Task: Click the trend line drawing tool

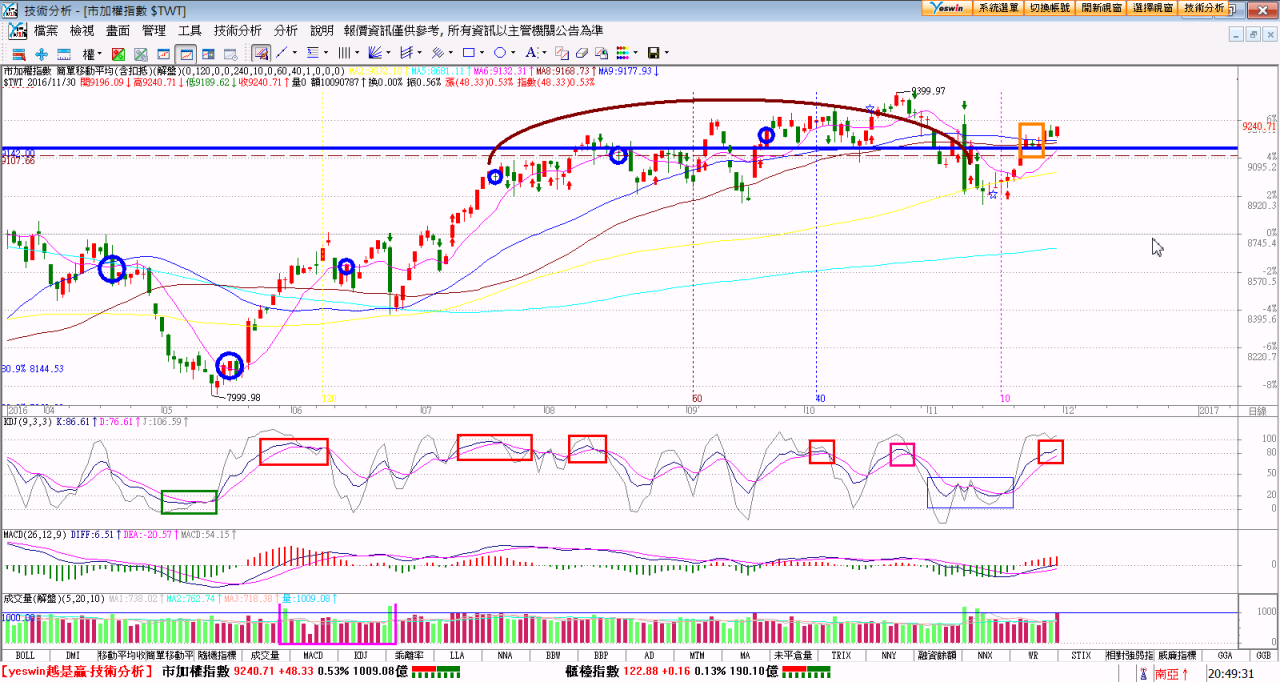Action: pos(283,53)
